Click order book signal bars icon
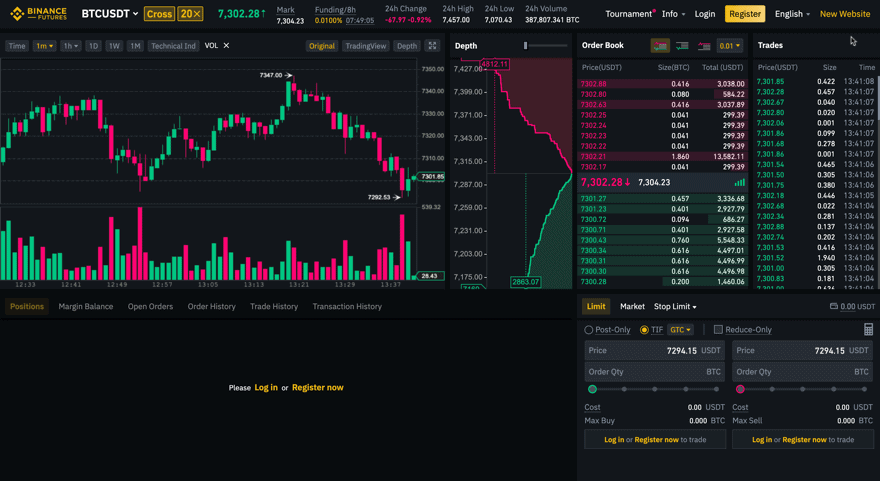The image size is (880, 481). [740, 182]
